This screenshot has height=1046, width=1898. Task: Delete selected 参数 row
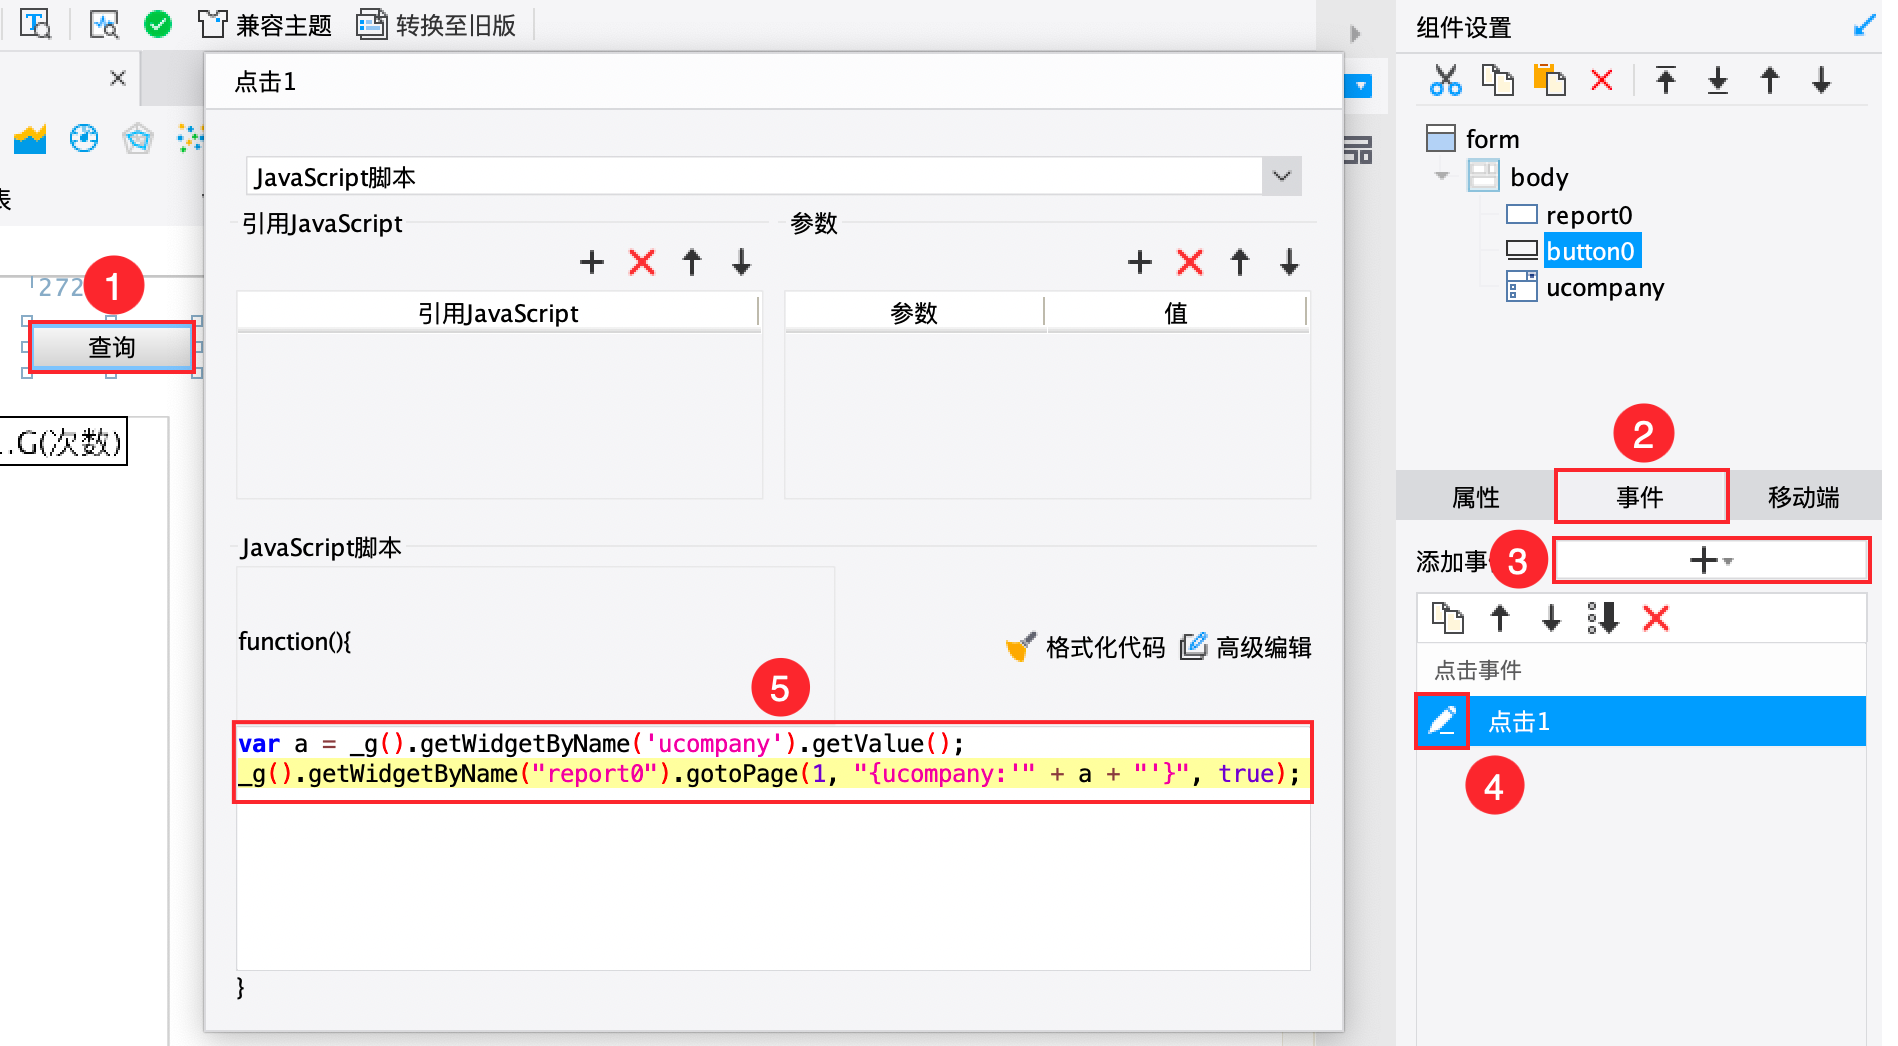point(1190,262)
